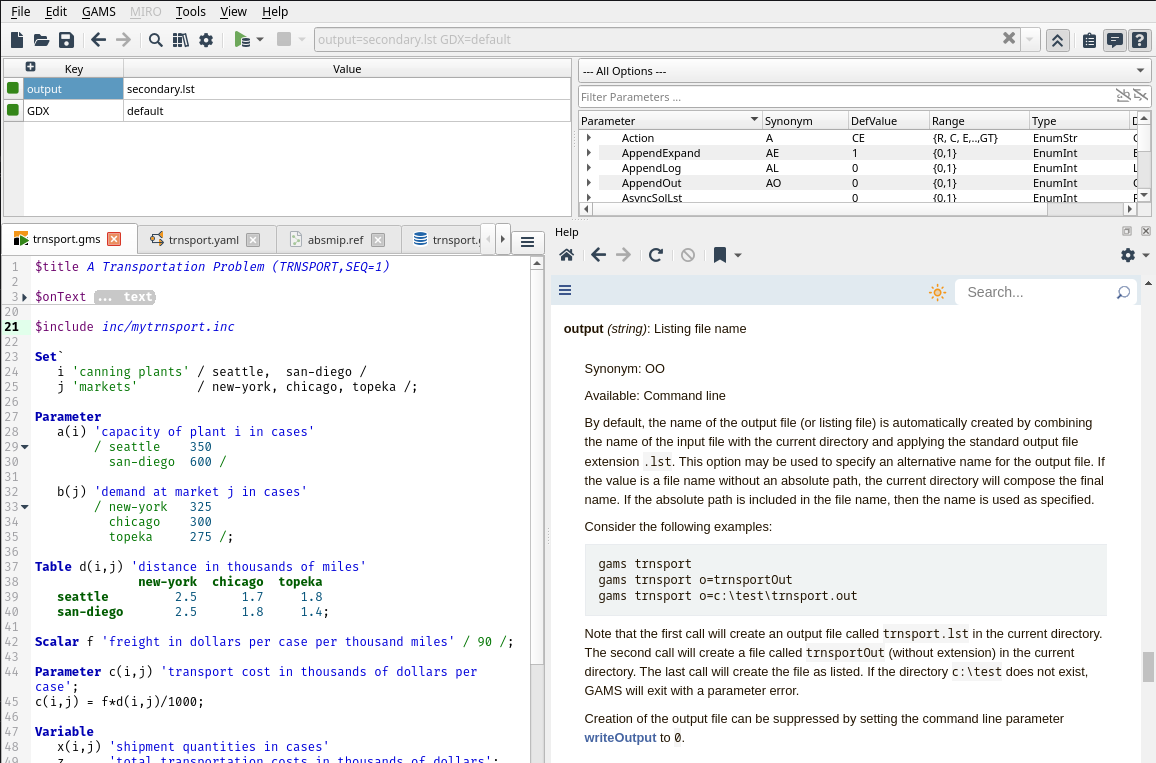Screen dimensions: 1156x763
Task: Click the Run GAMS play icon
Action: click(x=241, y=40)
